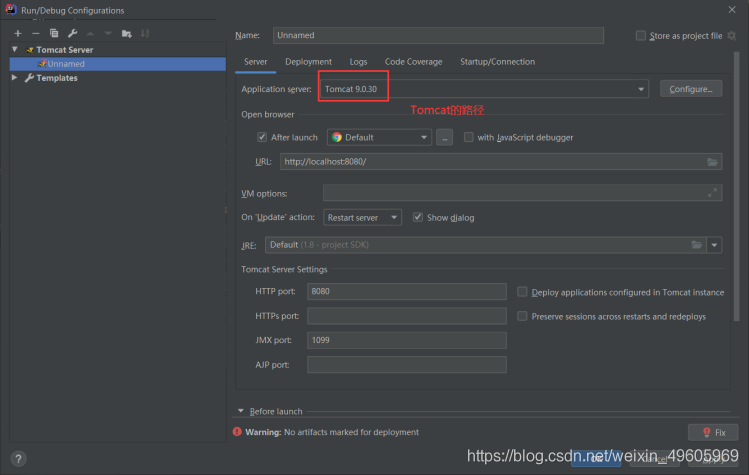Screen dimensions: 749x475
Task: Open Restart server update action dropdown
Action: coord(362,217)
